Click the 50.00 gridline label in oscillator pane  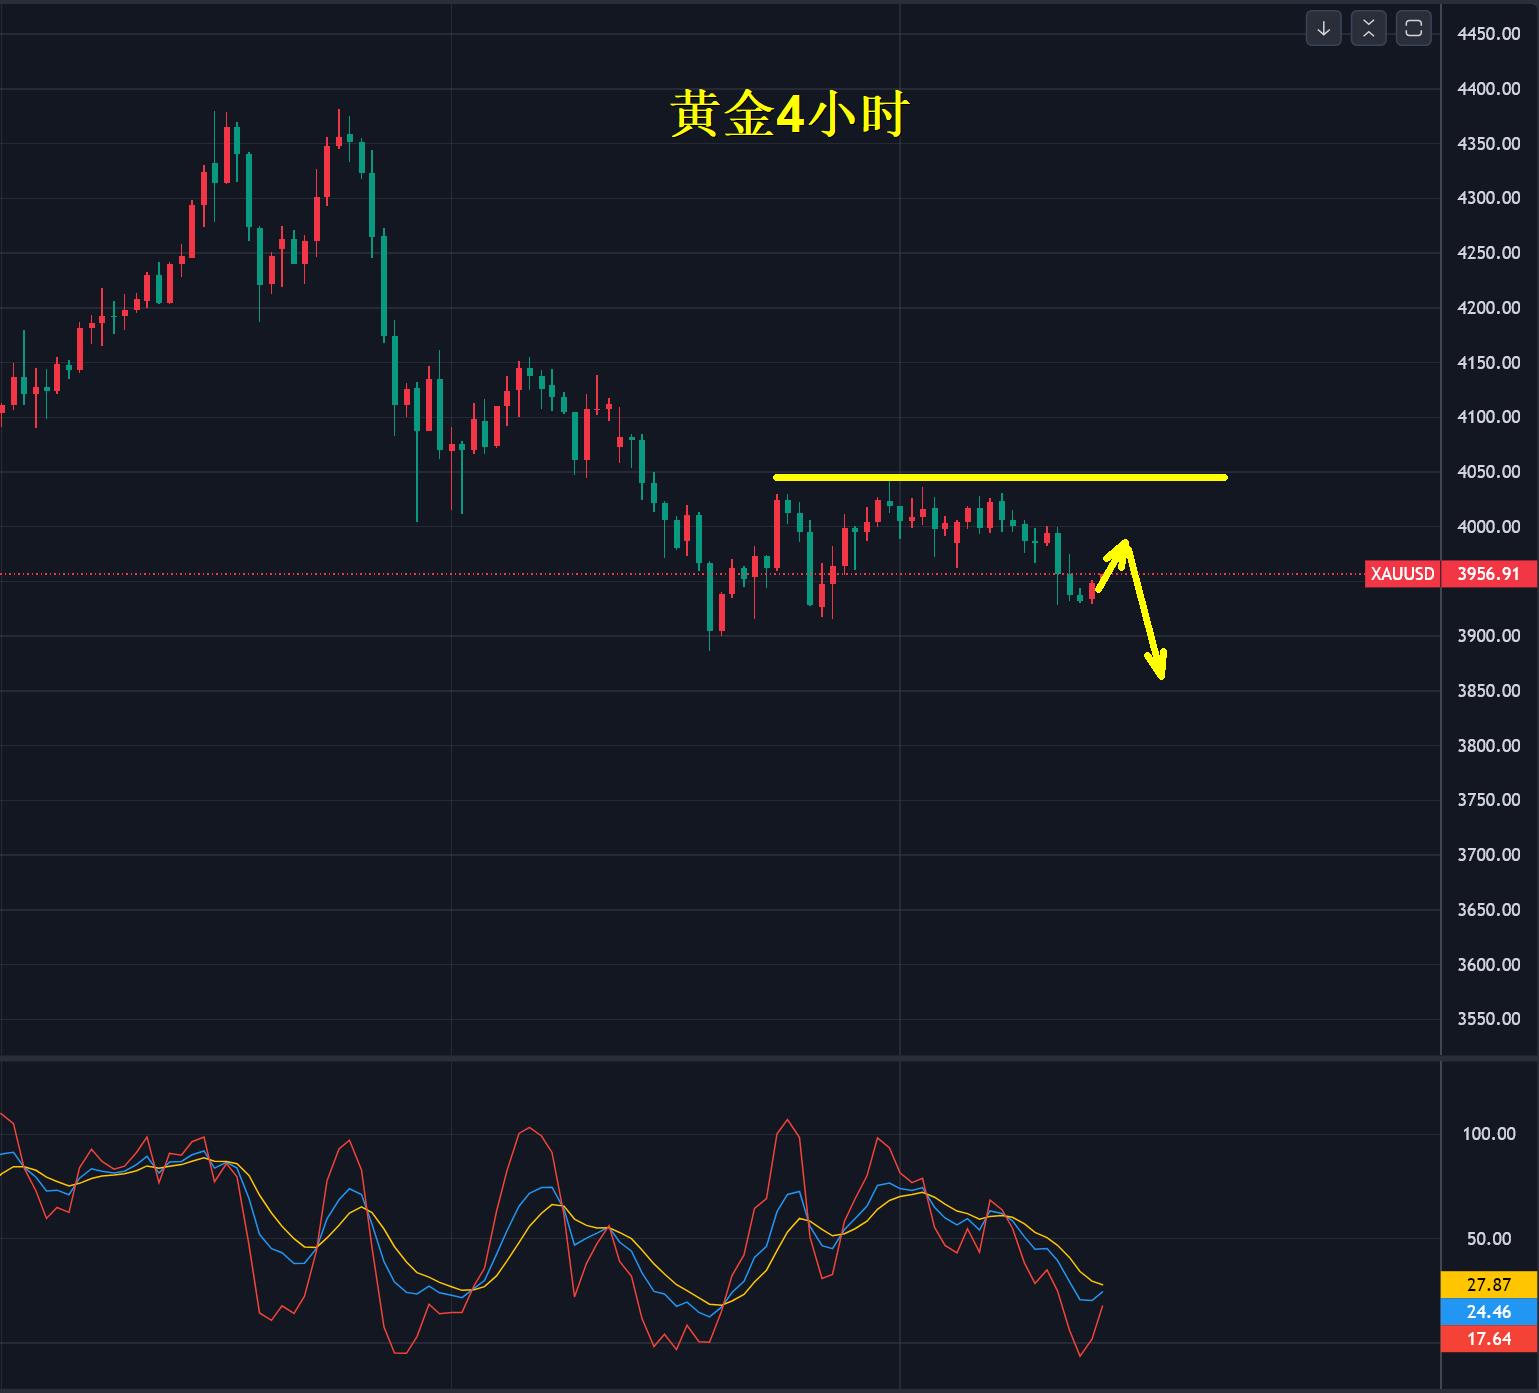(1490, 1237)
